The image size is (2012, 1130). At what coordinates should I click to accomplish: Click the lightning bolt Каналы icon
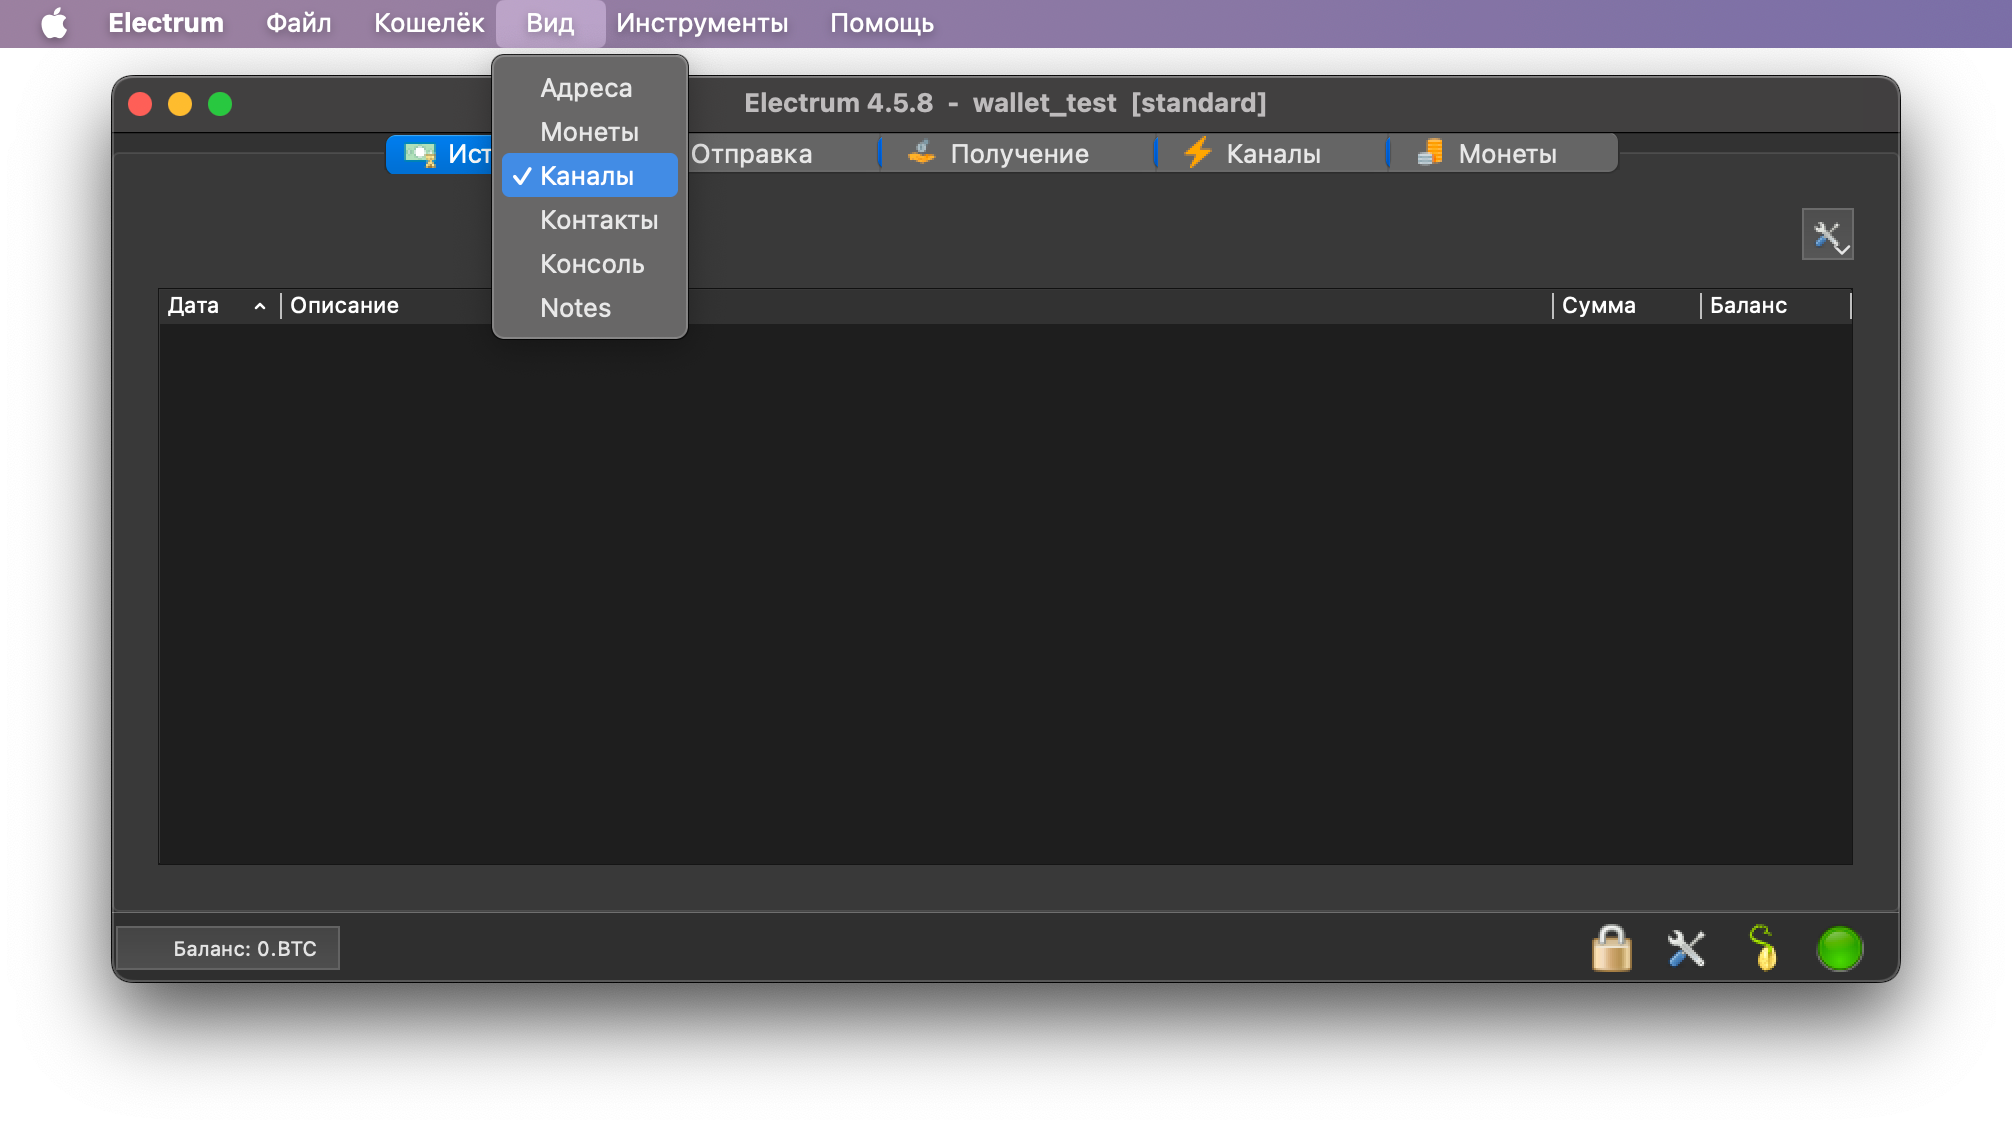pyautogui.click(x=1197, y=153)
